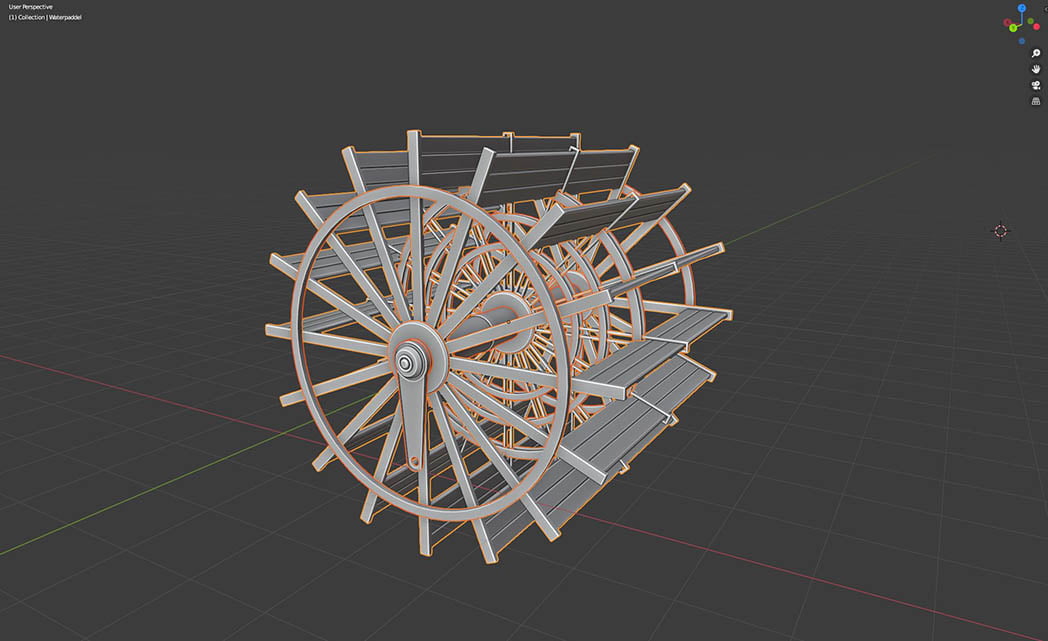Viewport: 1048px width, 641px height.
Task: Click the User Perspective overlay text
Action: click(x=31, y=7)
